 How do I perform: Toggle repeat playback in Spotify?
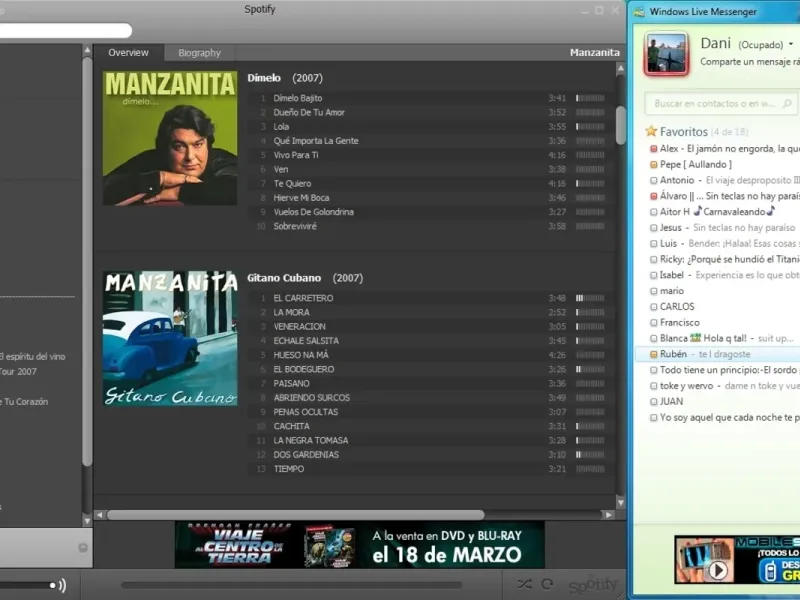click(x=547, y=584)
